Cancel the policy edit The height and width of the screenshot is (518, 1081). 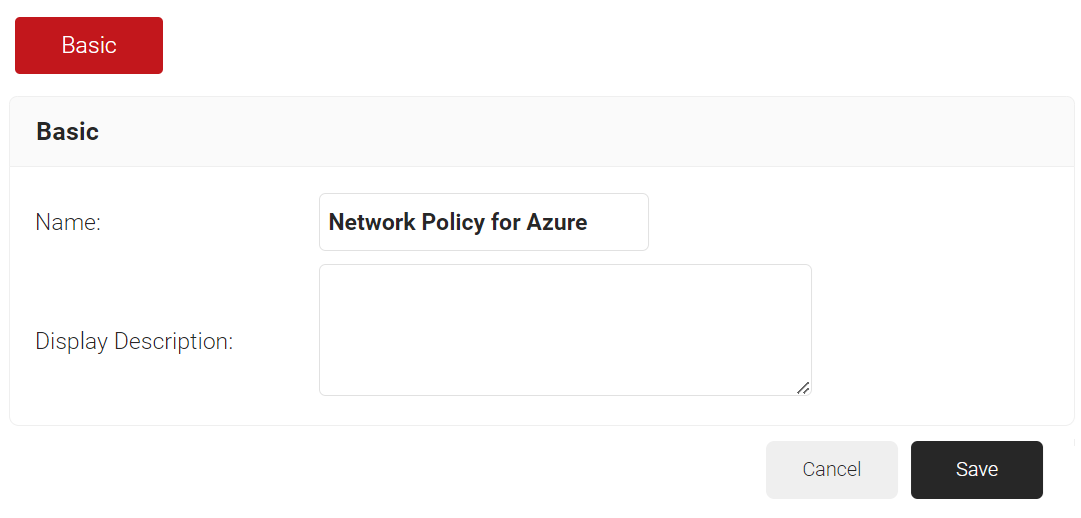(x=831, y=469)
